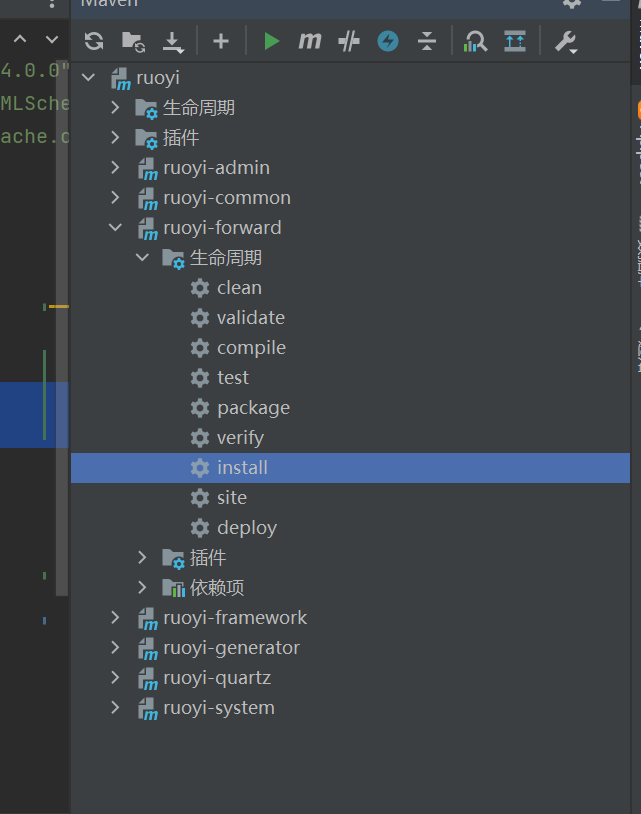Screen dimensions: 641x814
Task: Click gear icon beside compile
Action: coord(200,348)
